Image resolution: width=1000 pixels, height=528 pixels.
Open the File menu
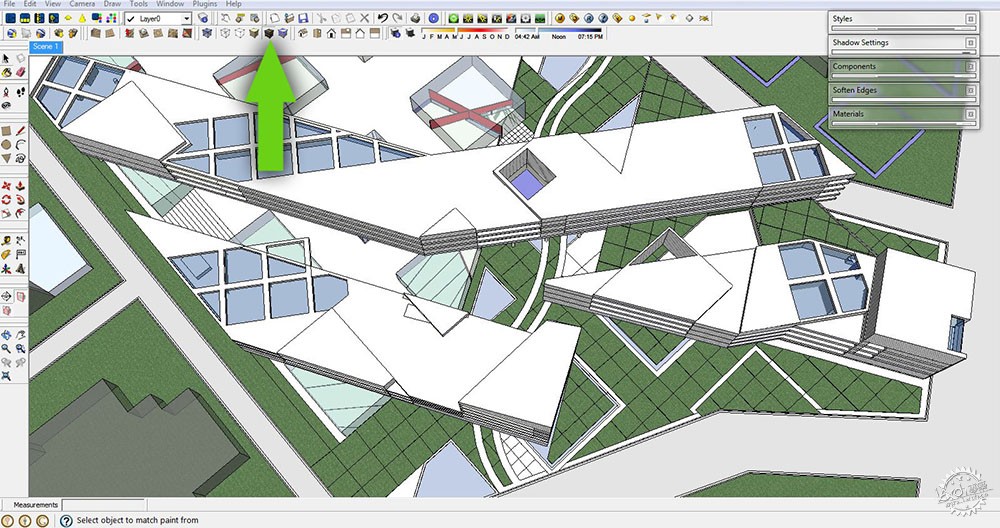(x=10, y=3)
